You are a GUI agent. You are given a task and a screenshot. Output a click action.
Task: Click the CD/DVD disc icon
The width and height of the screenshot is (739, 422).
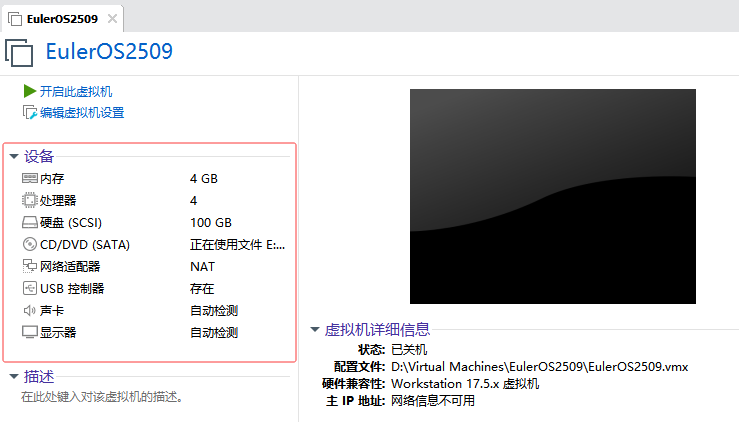pyautogui.click(x=29, y=244)
